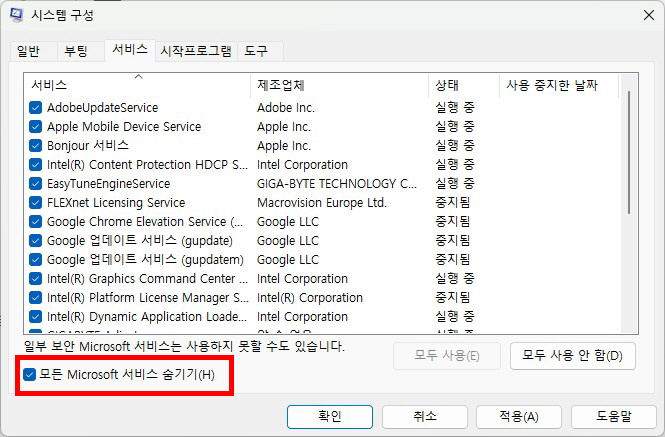Select FLEXnet Licensing Service text
This screenshot has height=437, width=665.
point(116,203)
